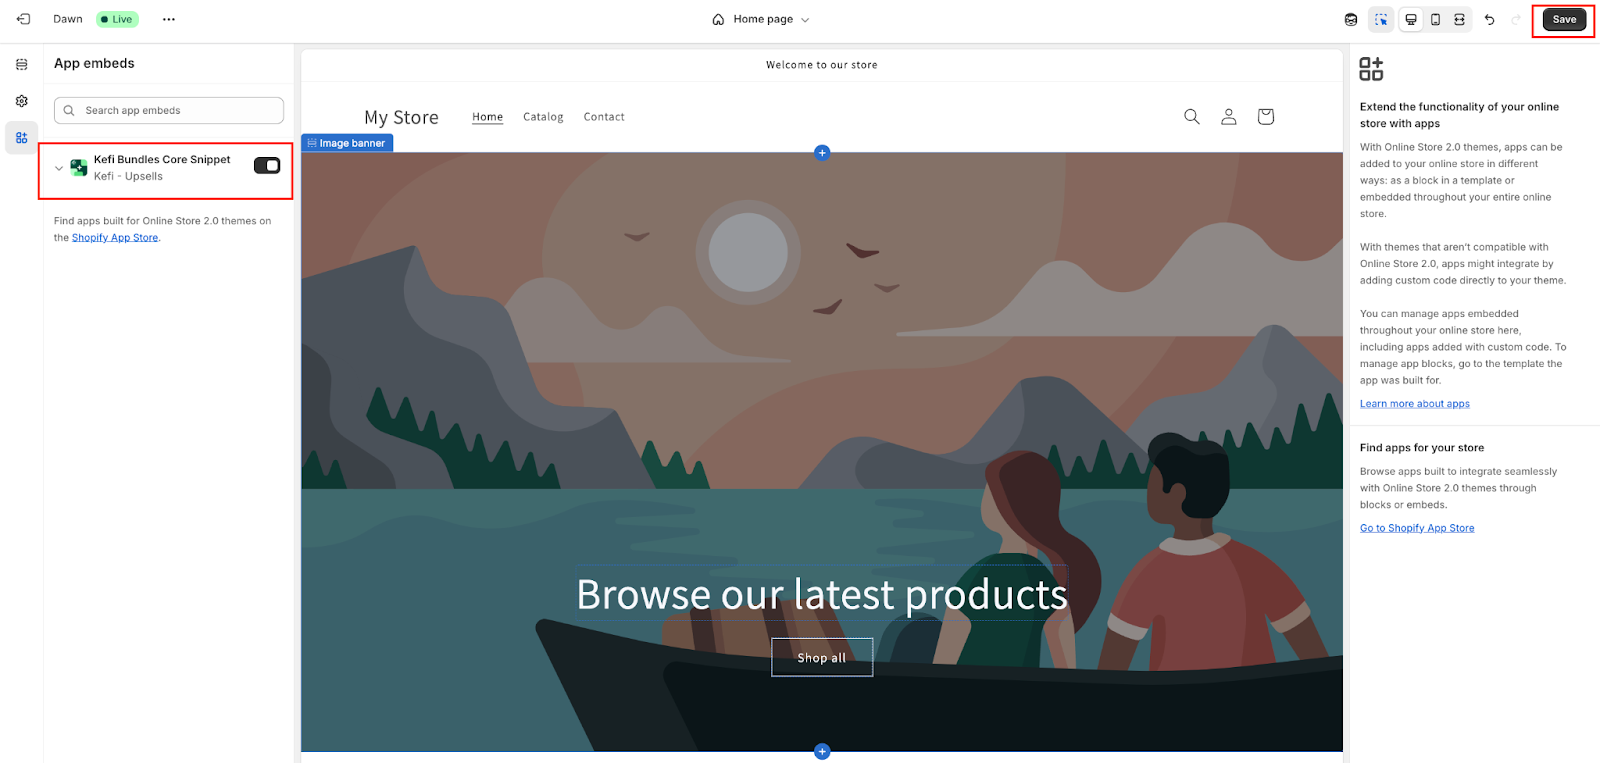Expand Kefi Bundles Core Snippet settings
The image size is (1600, 763).
pos(59,168)
